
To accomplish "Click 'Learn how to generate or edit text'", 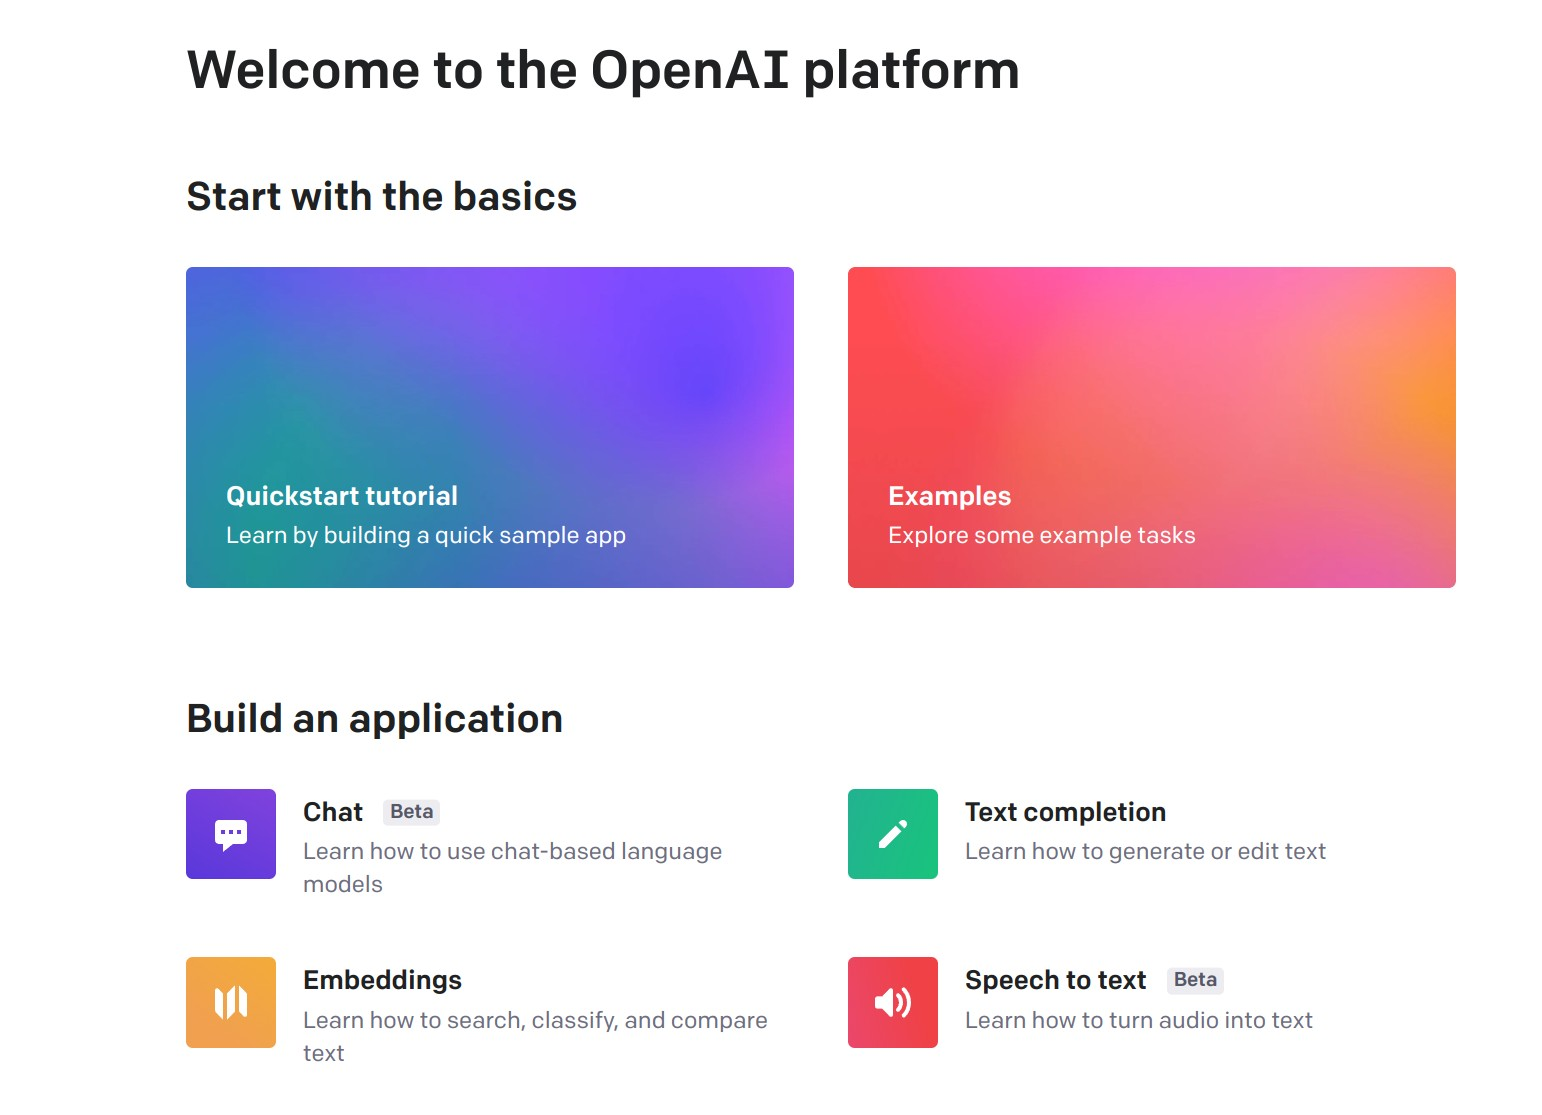I will (1145, 851).
